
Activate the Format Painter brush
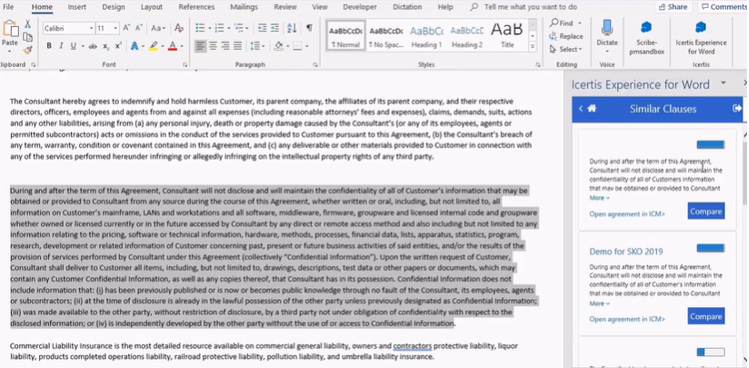point(28,49)
